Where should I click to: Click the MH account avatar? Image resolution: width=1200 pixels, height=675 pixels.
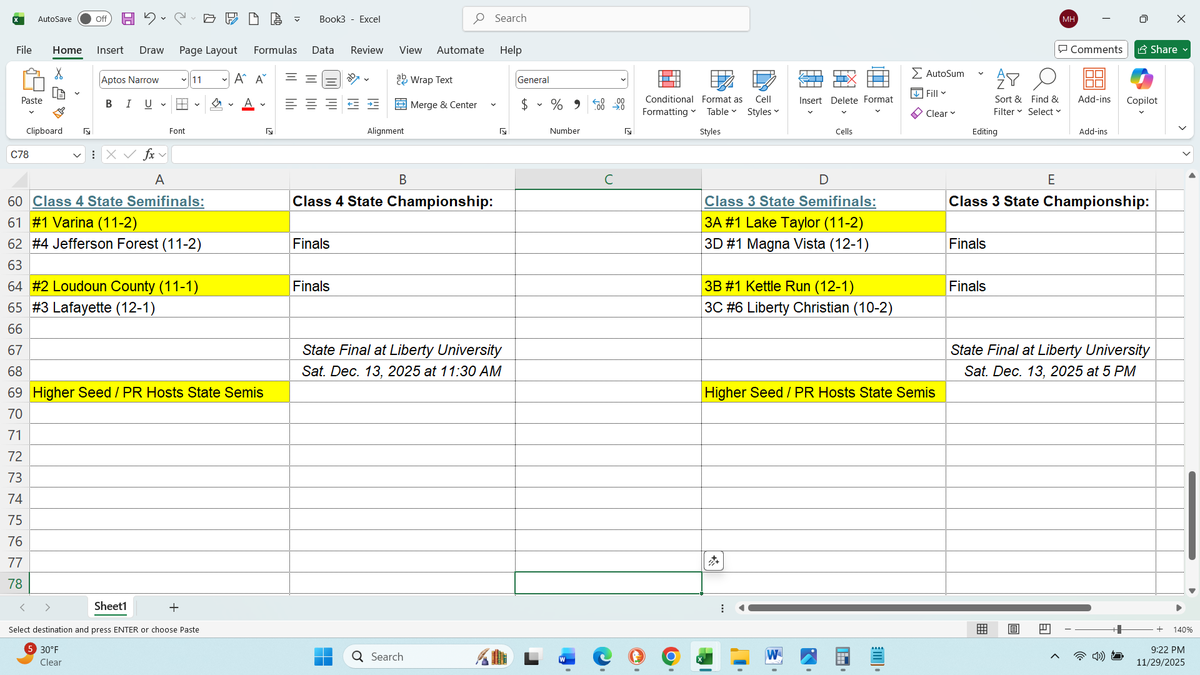click(x=1069, y=18)
